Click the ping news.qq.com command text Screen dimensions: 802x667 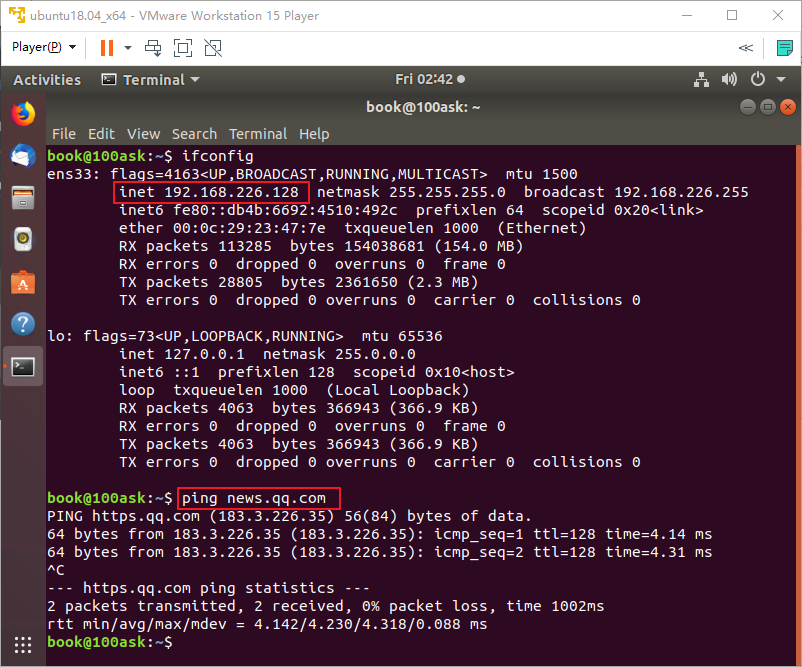(254, 498)
